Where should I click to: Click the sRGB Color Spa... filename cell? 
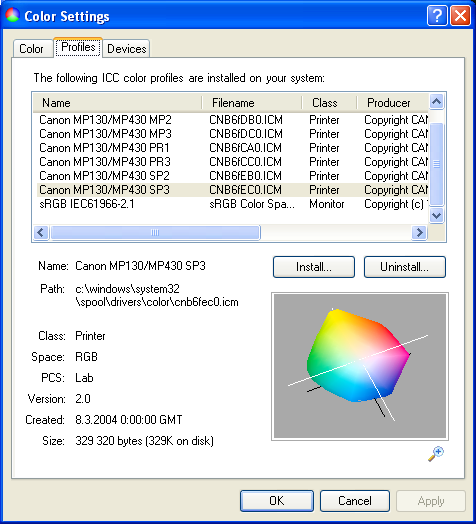(x=252, y=204)
